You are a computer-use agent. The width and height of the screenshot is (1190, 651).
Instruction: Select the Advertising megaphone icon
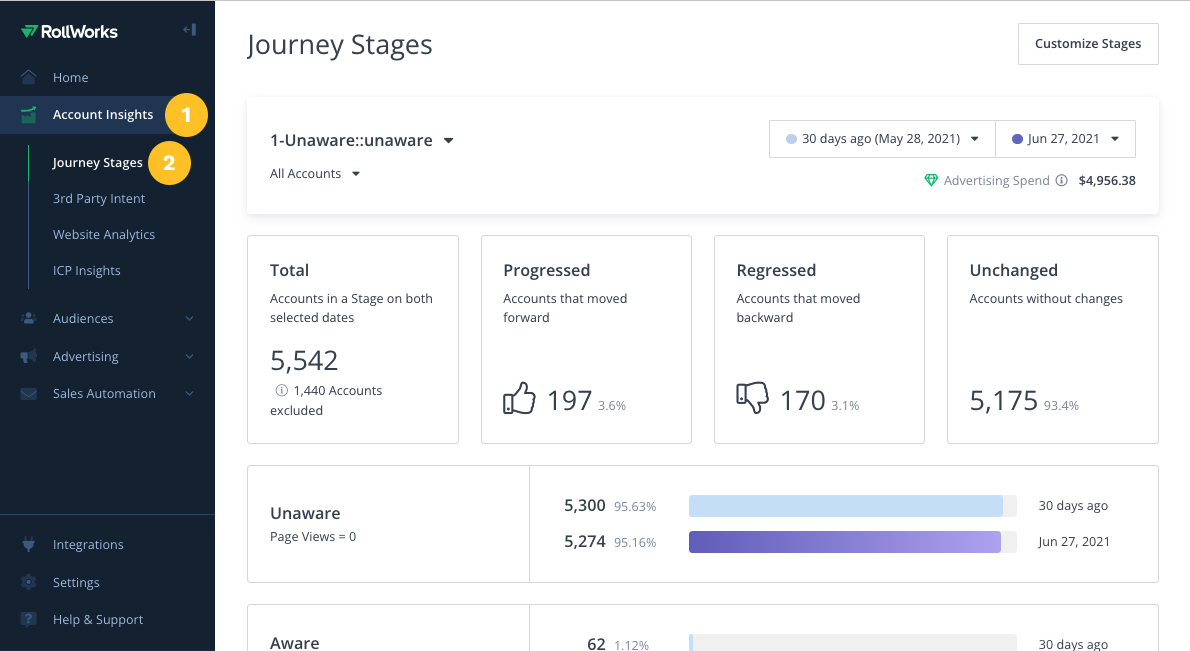31,356
